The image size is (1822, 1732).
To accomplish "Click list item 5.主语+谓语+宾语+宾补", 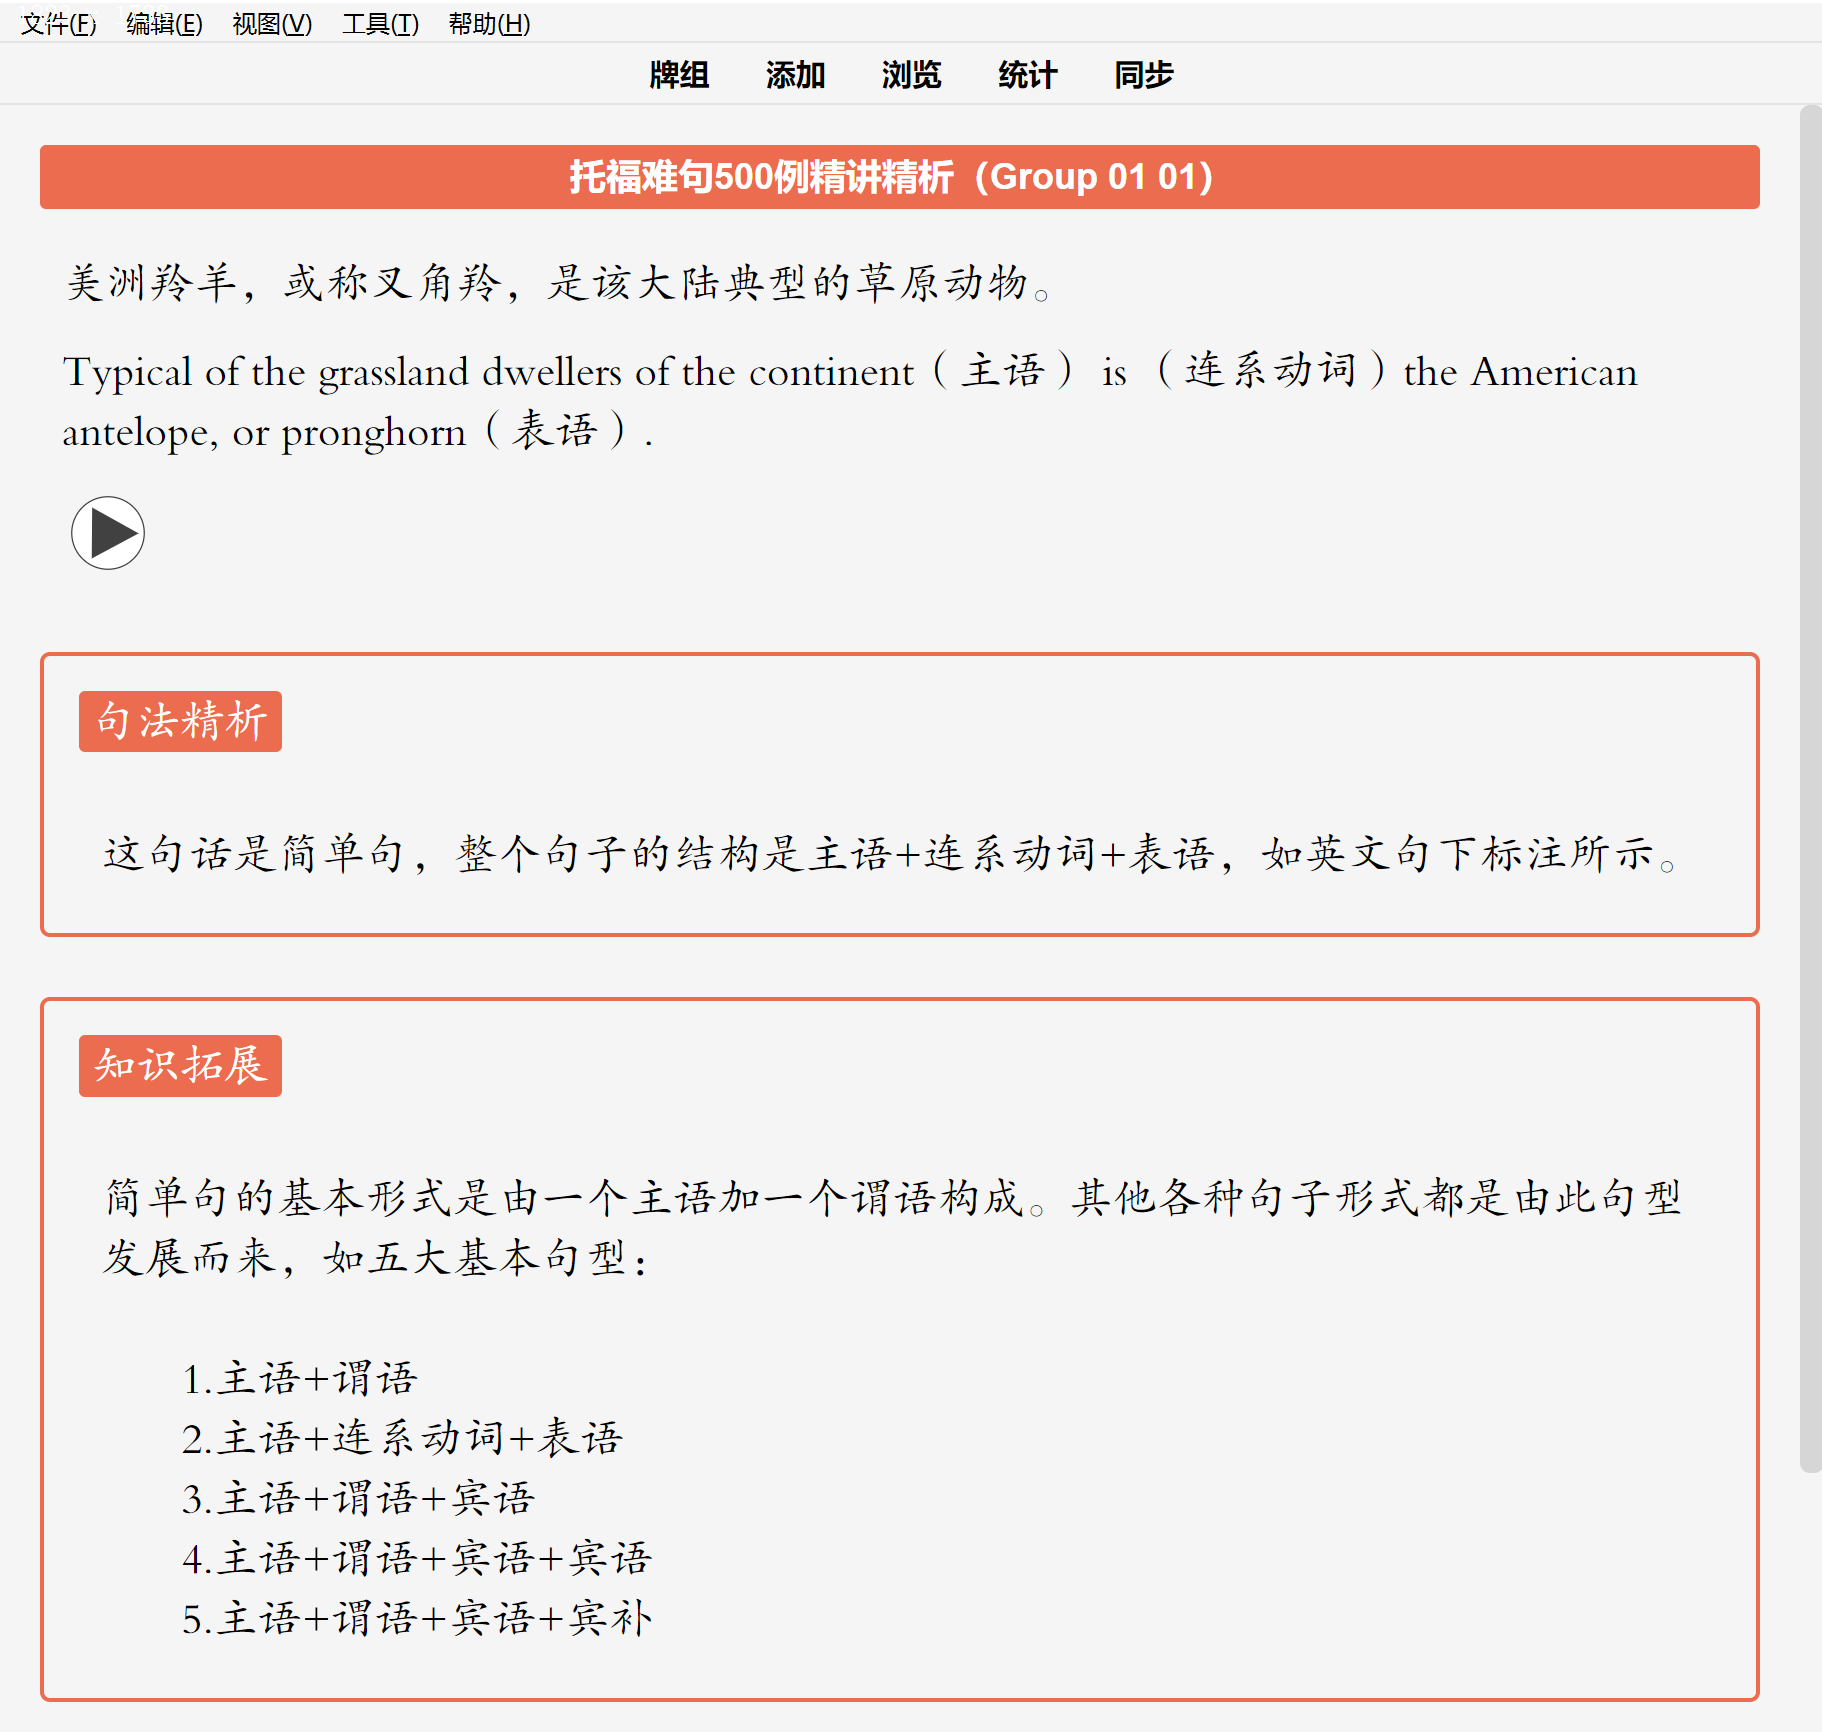I will point(417,1619).
